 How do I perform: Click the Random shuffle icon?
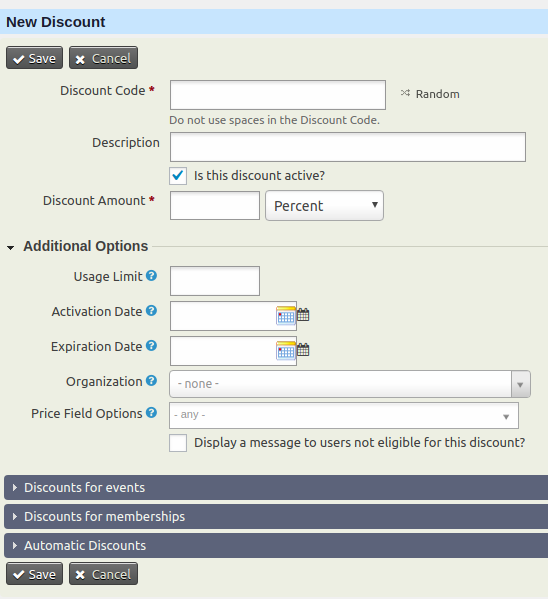click(405, 93)
